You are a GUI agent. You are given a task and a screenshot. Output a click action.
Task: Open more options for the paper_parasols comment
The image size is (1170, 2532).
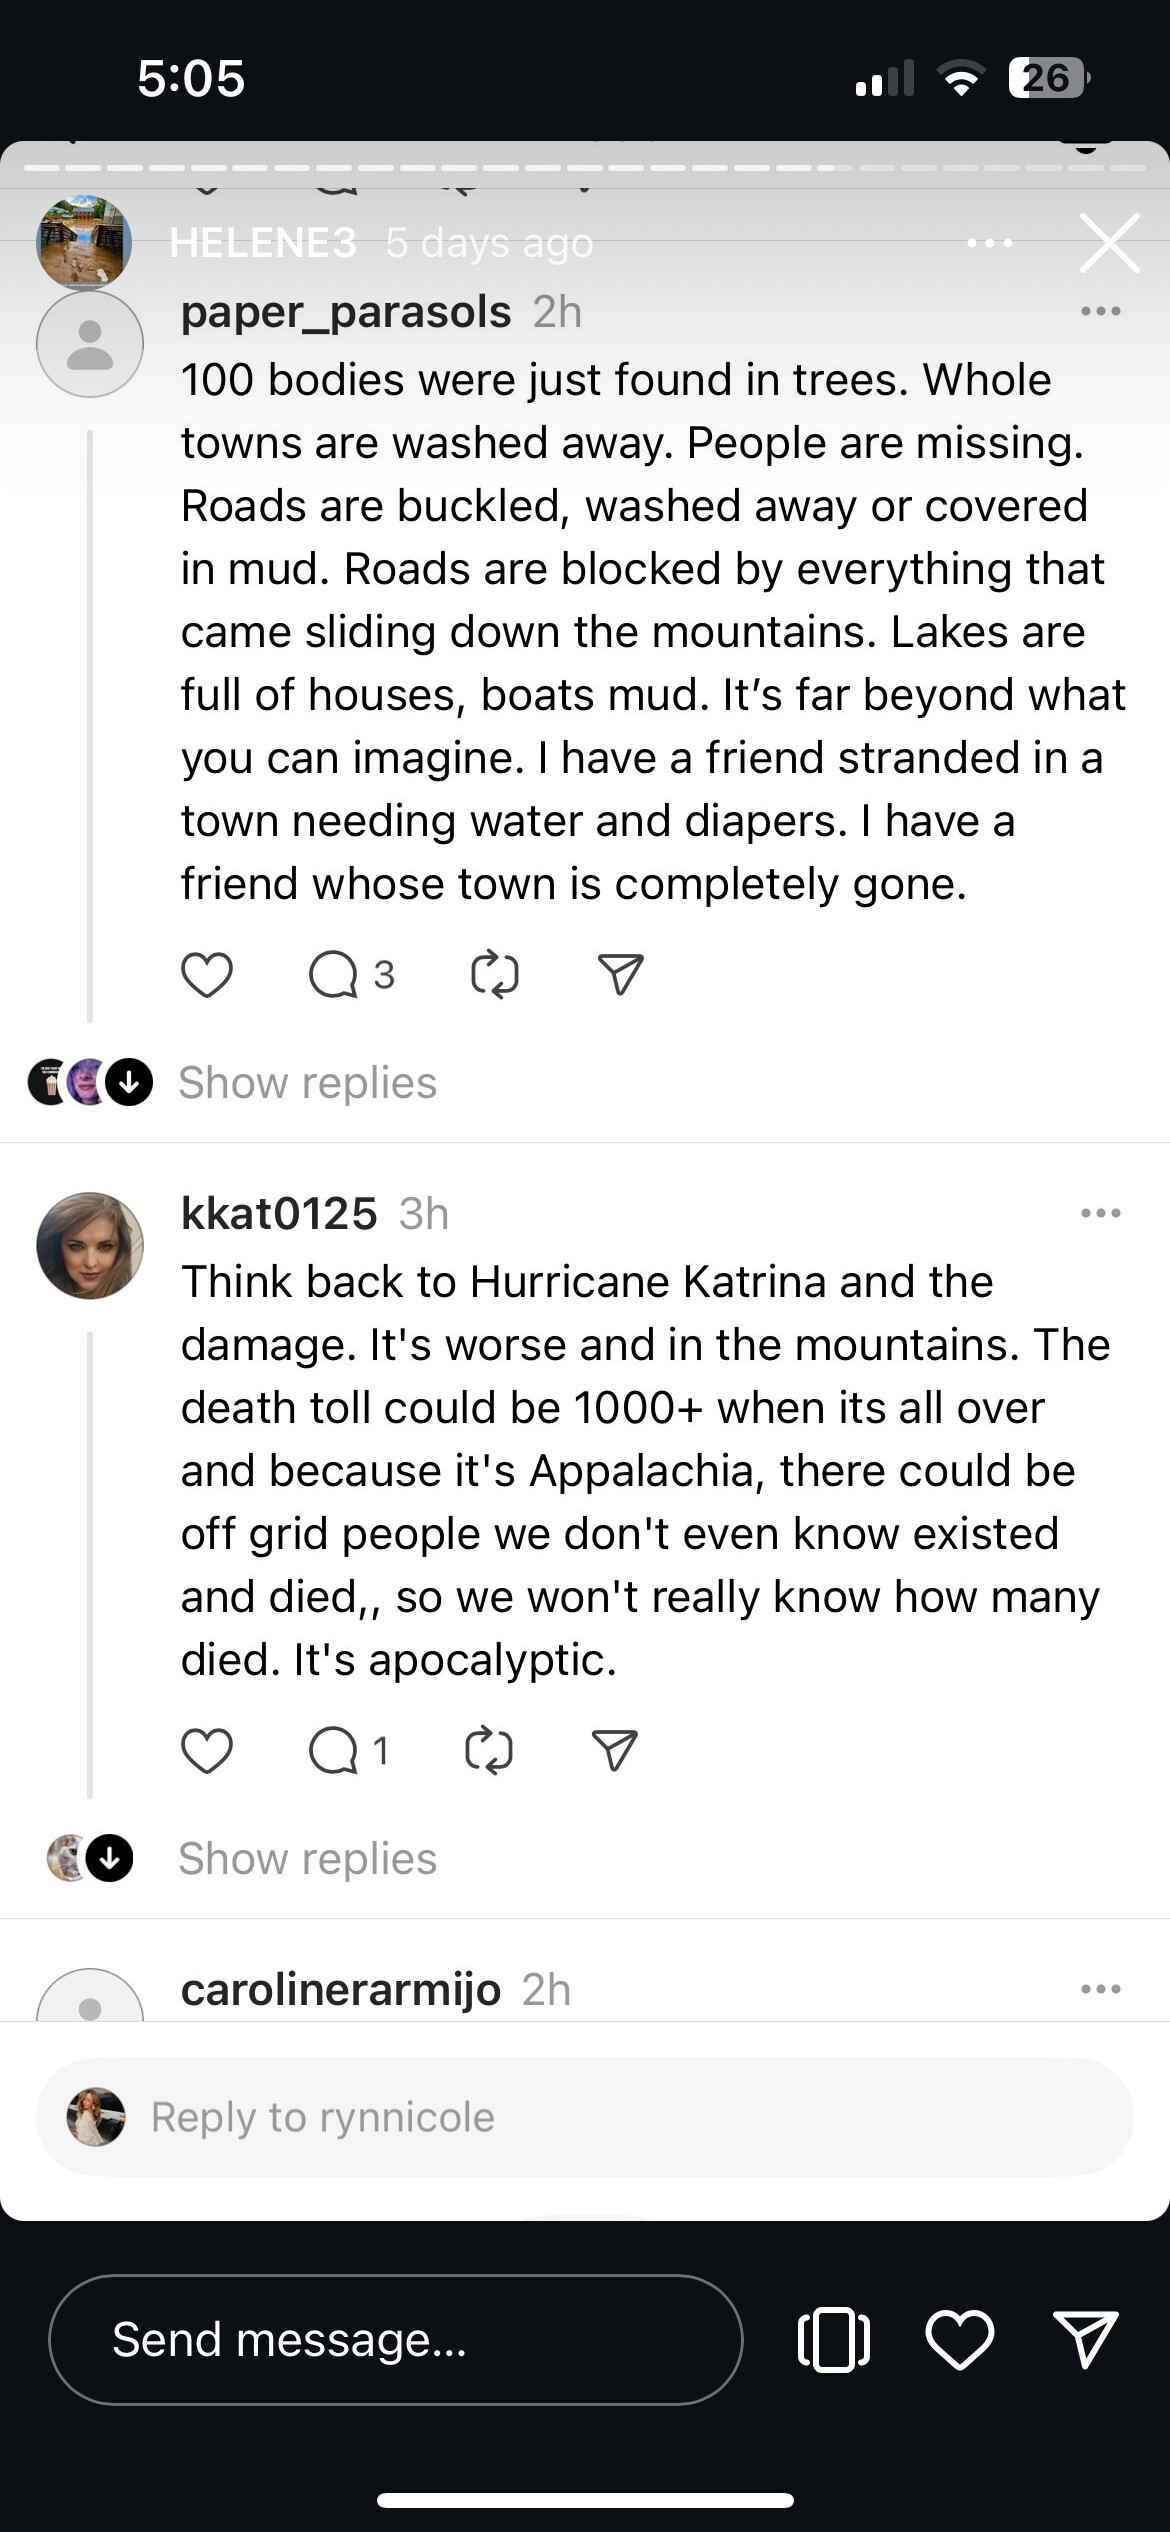1100,312
